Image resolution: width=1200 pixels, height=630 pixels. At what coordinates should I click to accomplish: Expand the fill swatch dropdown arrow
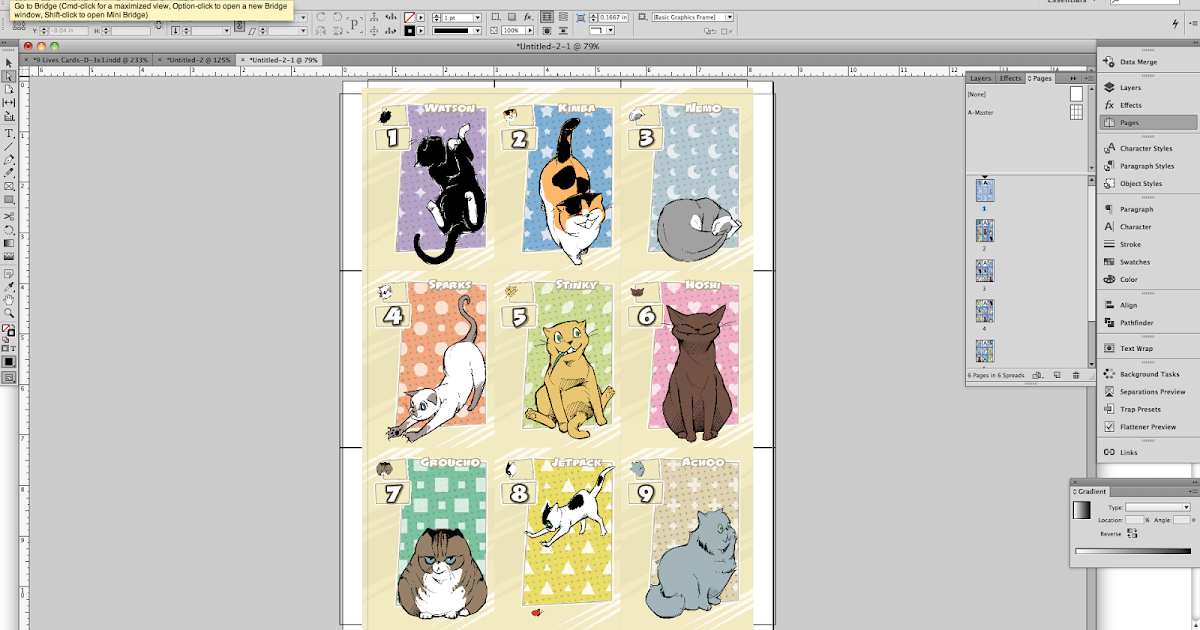421,17
